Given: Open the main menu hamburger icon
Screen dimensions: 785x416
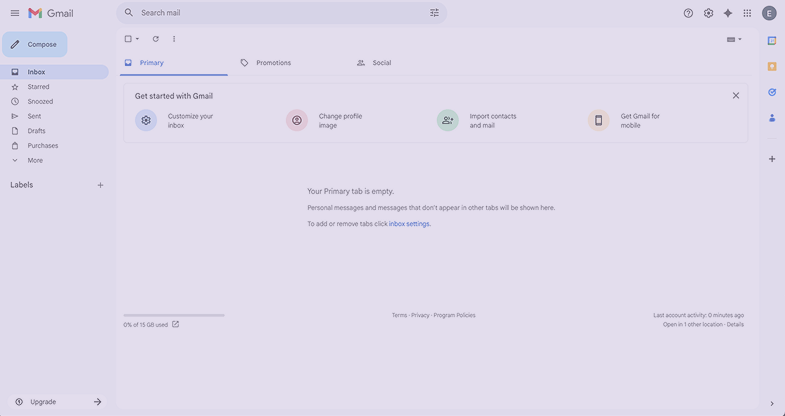Looking at the screenshot, I should [x=15, y=13].
